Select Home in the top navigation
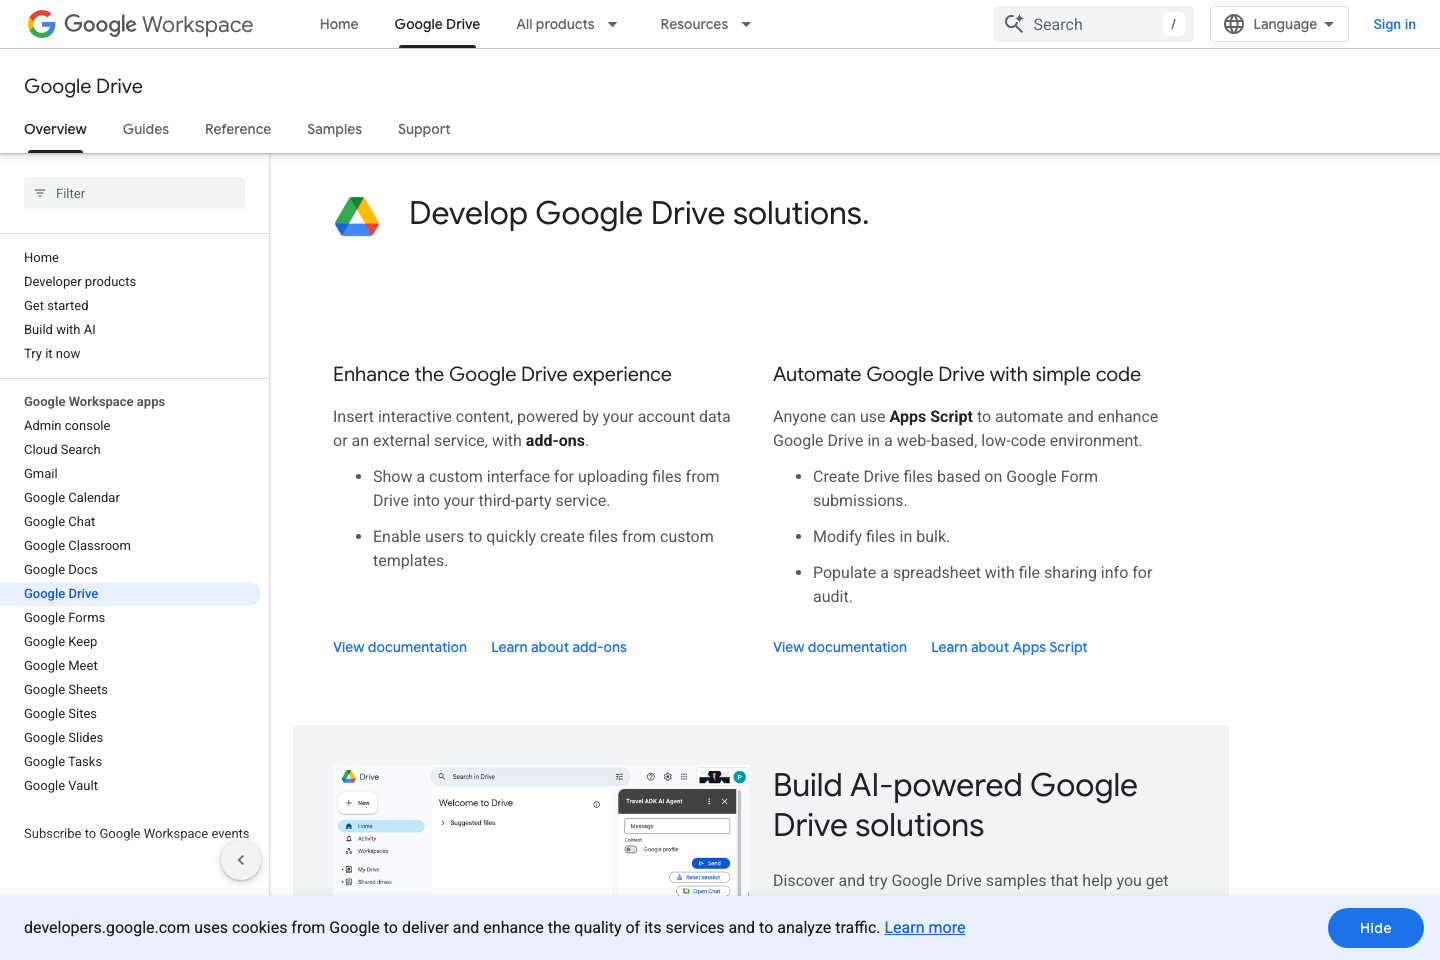1440x960 pixels. coord(338,23)
